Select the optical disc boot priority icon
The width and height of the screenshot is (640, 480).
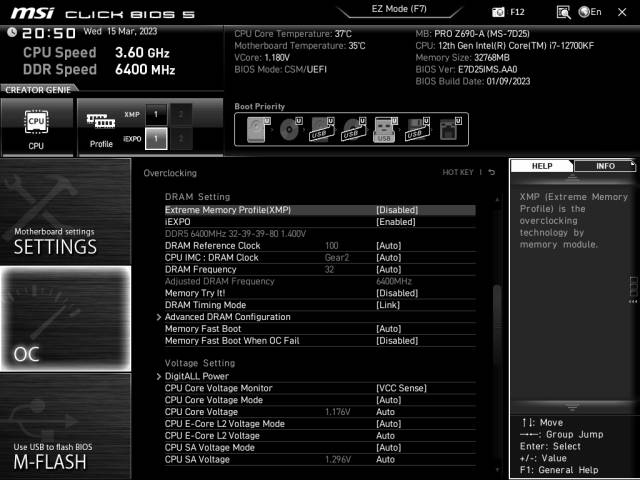coord(290,129)
